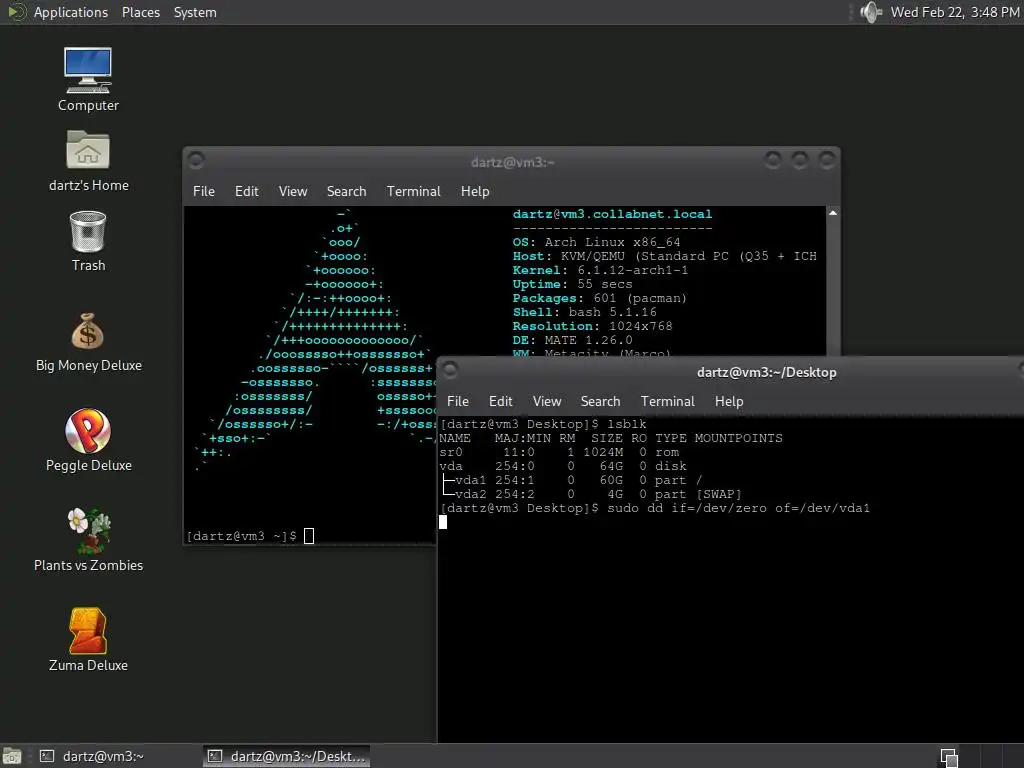The image size is (1024, 768).
Task: Click 'dartz@vm3.collabnet.local' header text
Action: 612,214
